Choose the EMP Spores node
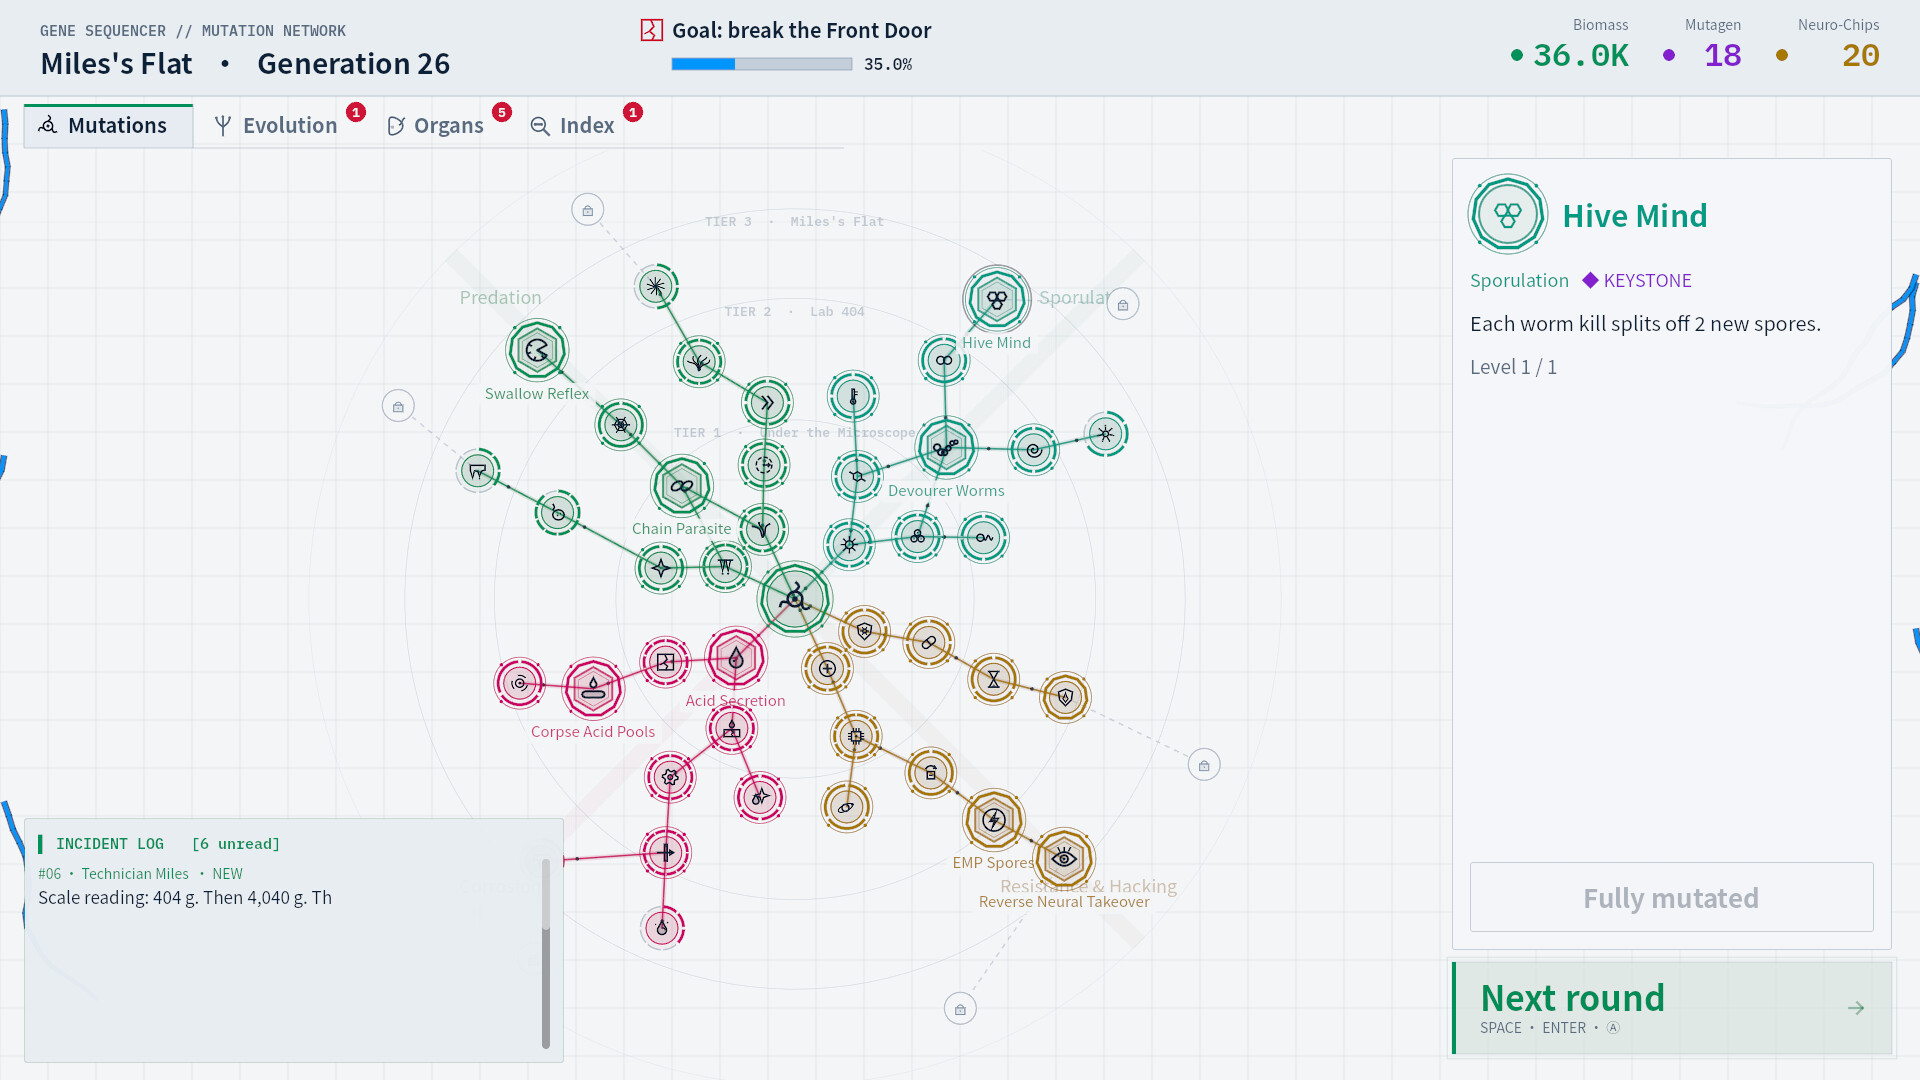1920x1080 pixels. [x=994, y=820]
